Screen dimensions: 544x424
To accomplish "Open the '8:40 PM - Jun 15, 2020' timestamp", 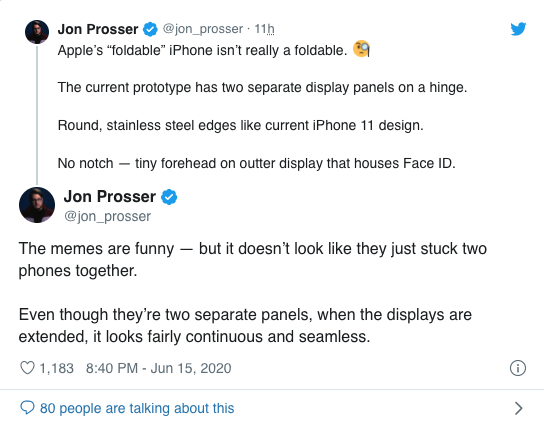I will 159,368.
